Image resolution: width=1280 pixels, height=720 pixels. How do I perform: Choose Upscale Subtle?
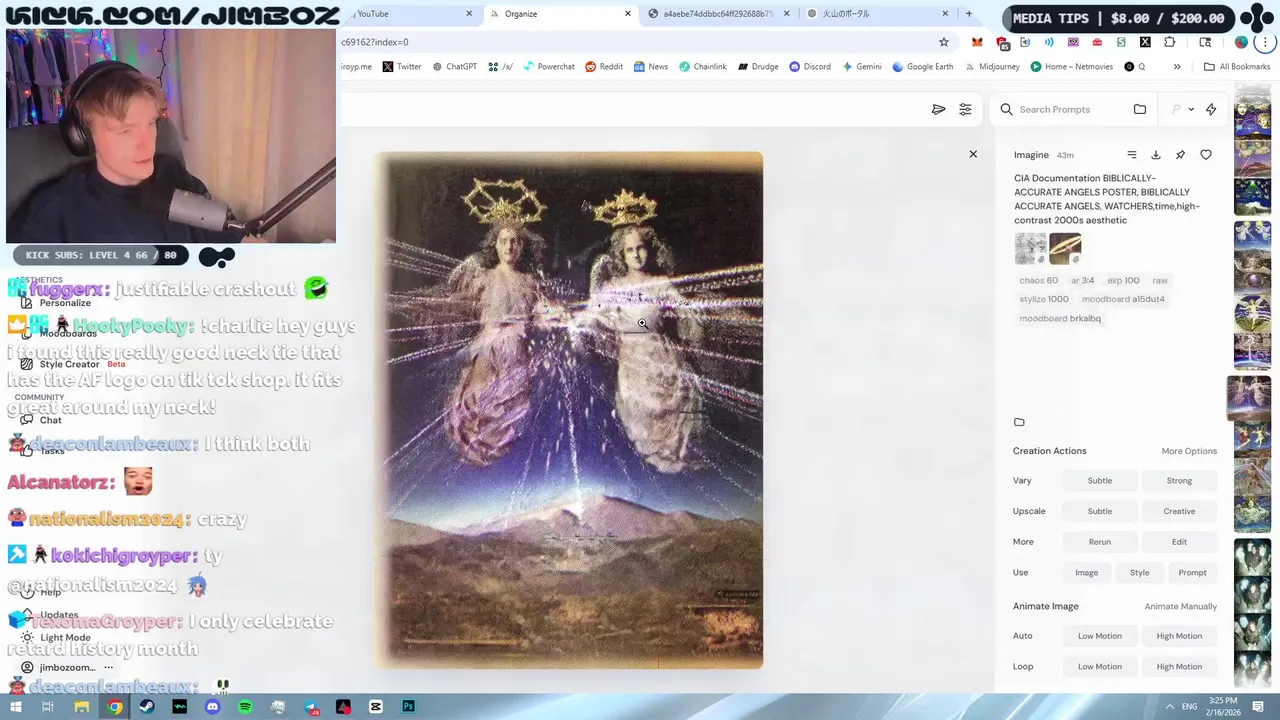coord(1100,511)
